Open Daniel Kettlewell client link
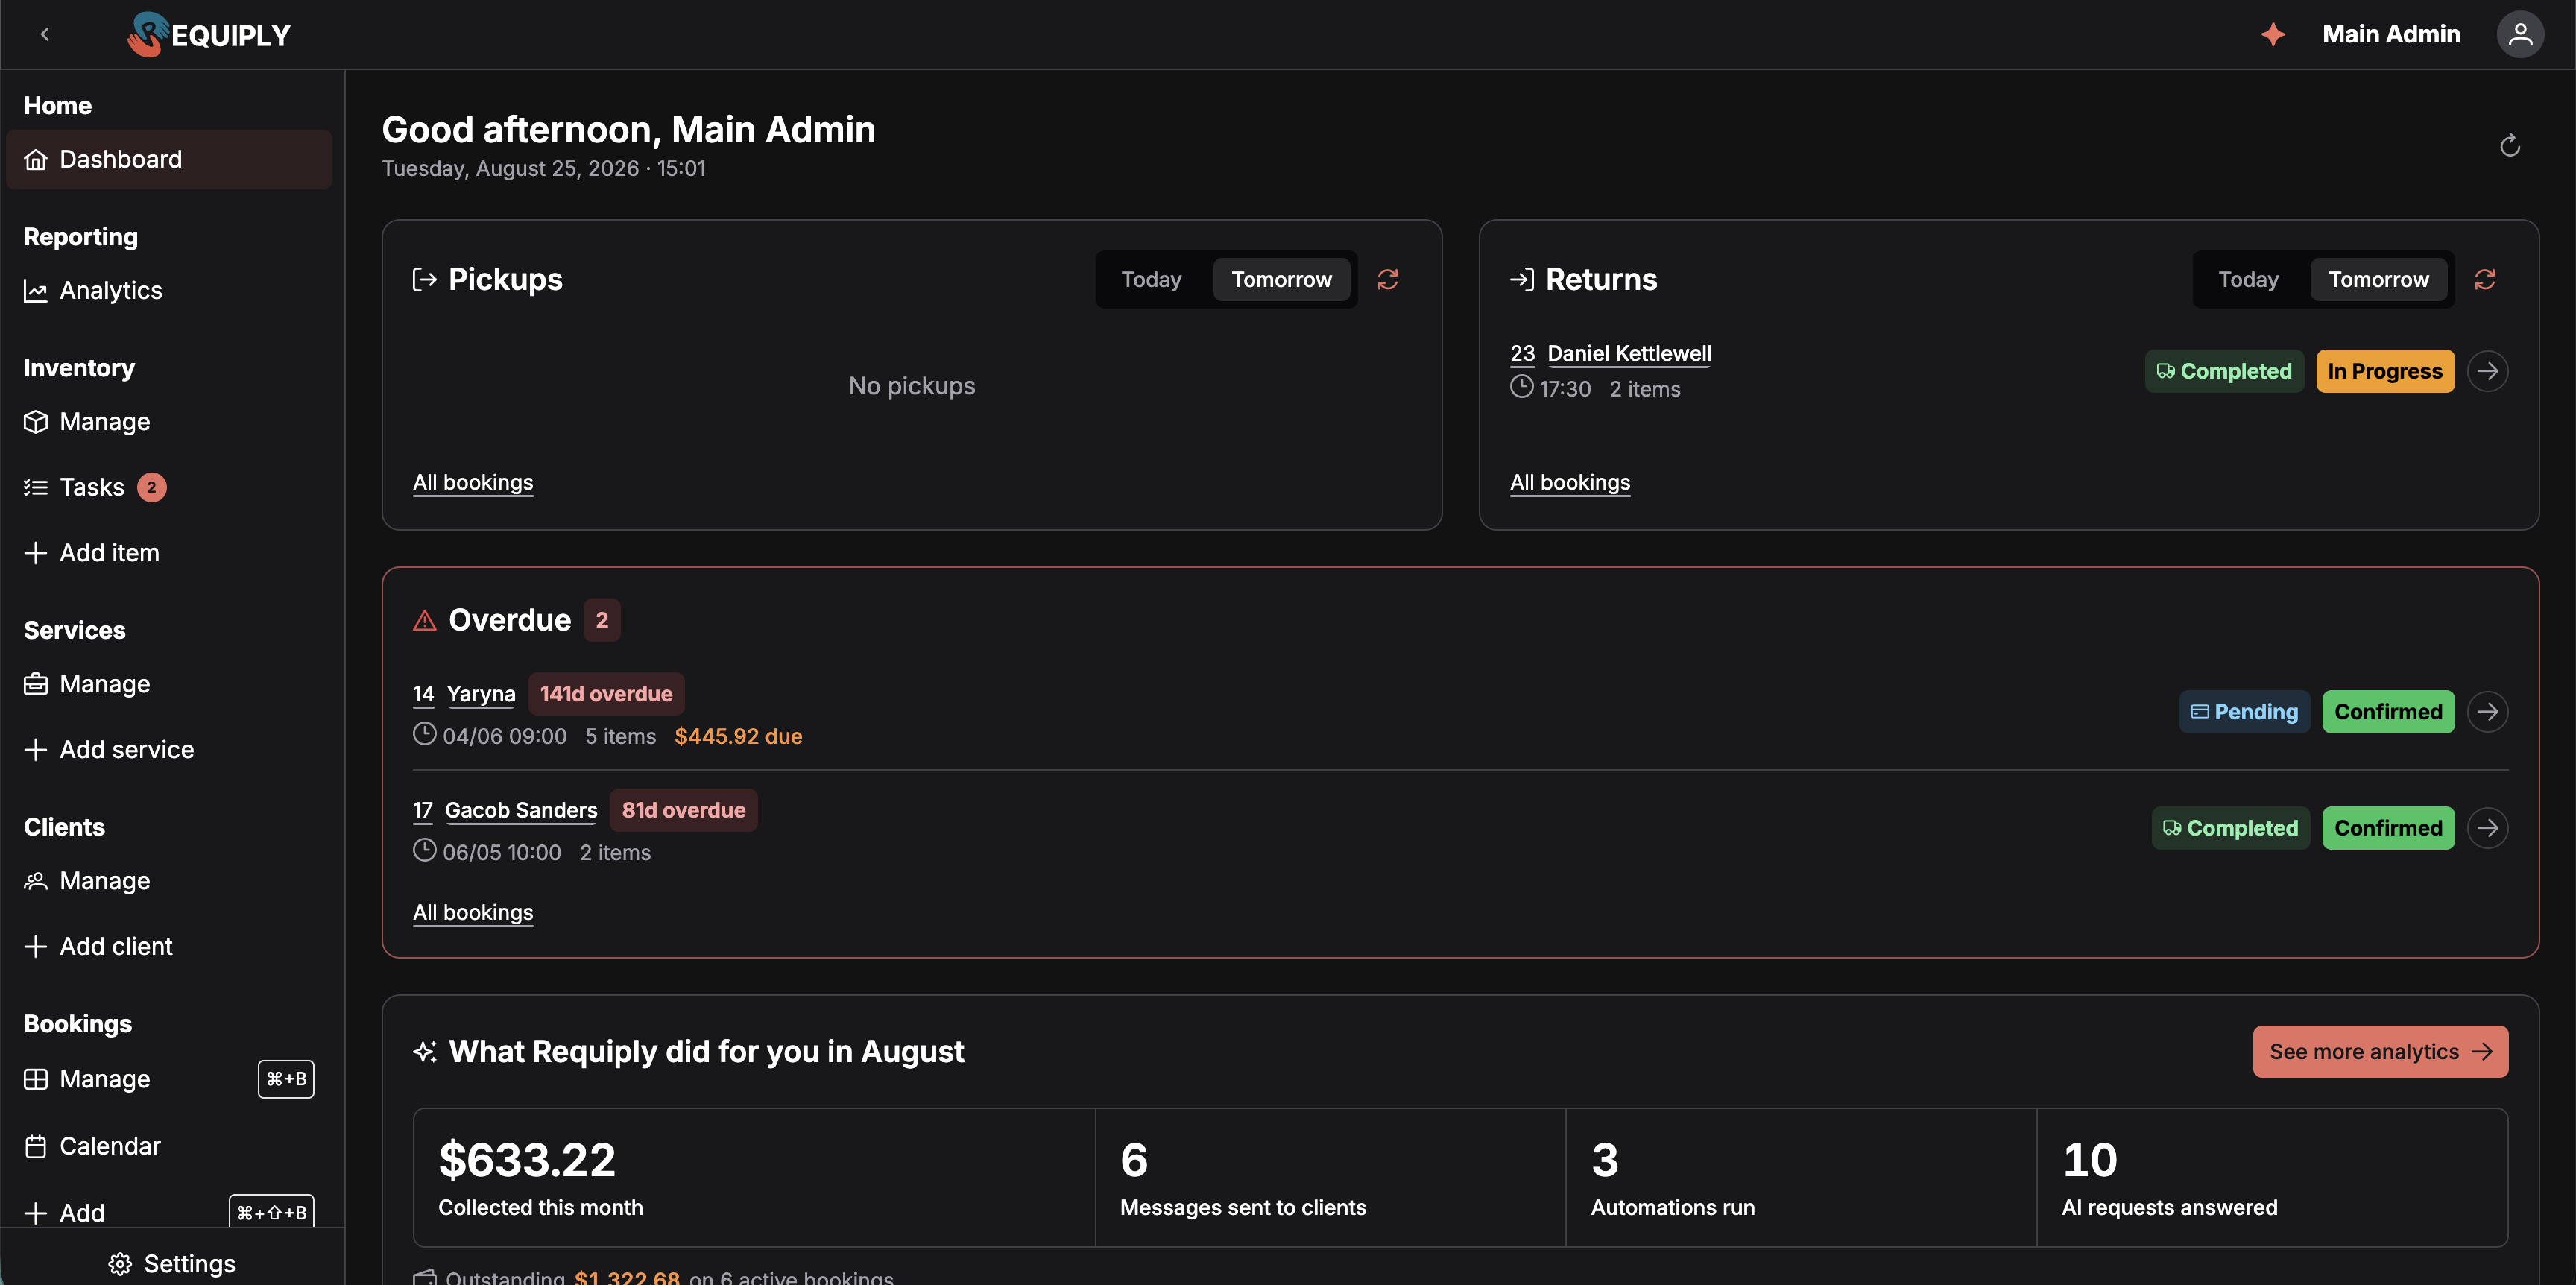The width and height of the screenshot is (2576, 1285). 1629,353
